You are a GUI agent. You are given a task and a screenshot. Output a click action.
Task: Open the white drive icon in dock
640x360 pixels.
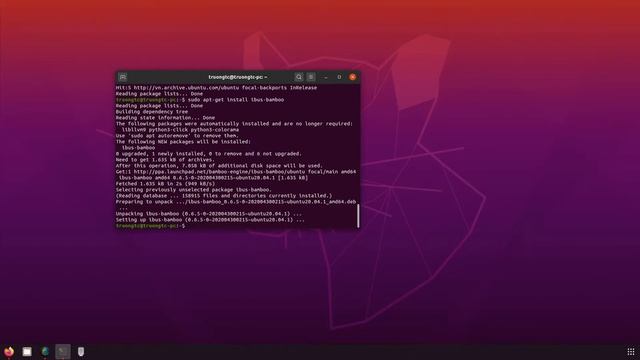(x=81, y=351)
